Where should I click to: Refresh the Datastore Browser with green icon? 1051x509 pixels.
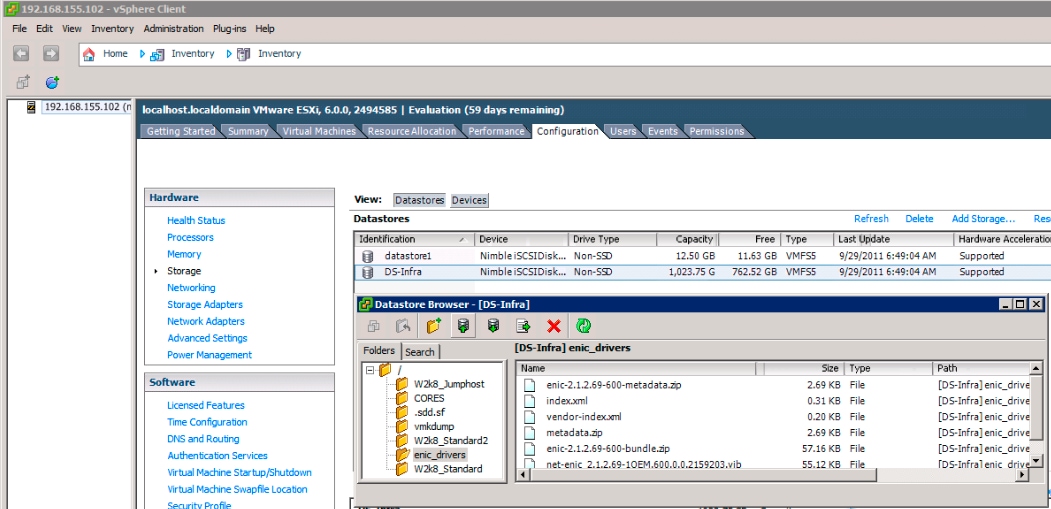(x=583, y=326)
